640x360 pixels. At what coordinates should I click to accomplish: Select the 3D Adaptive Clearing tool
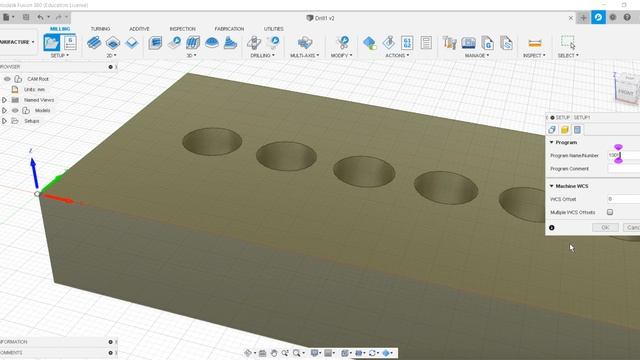pos(155,43)
